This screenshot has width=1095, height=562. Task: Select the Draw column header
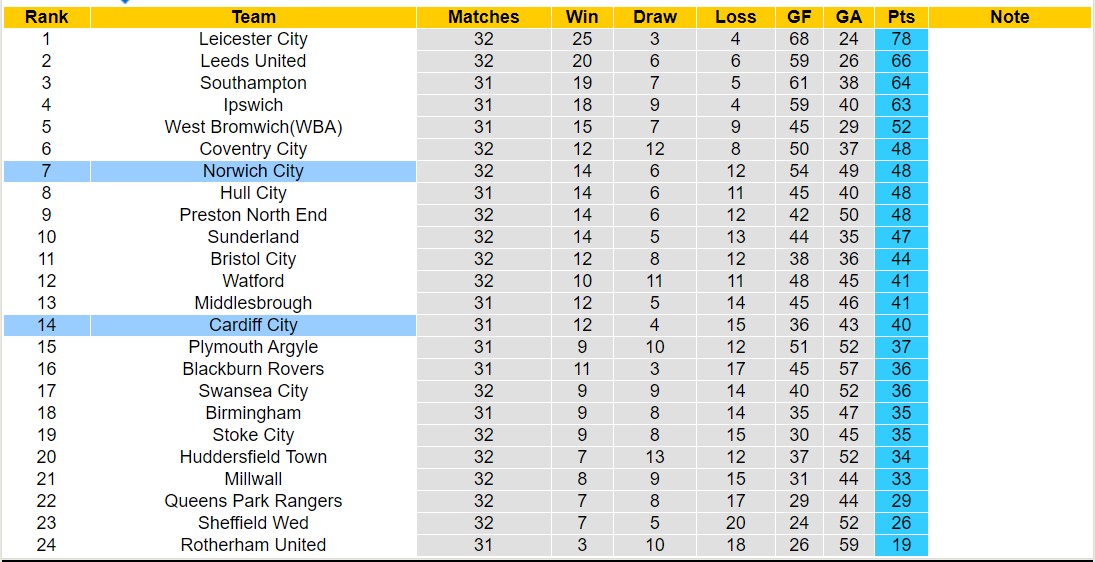[655, 17]
